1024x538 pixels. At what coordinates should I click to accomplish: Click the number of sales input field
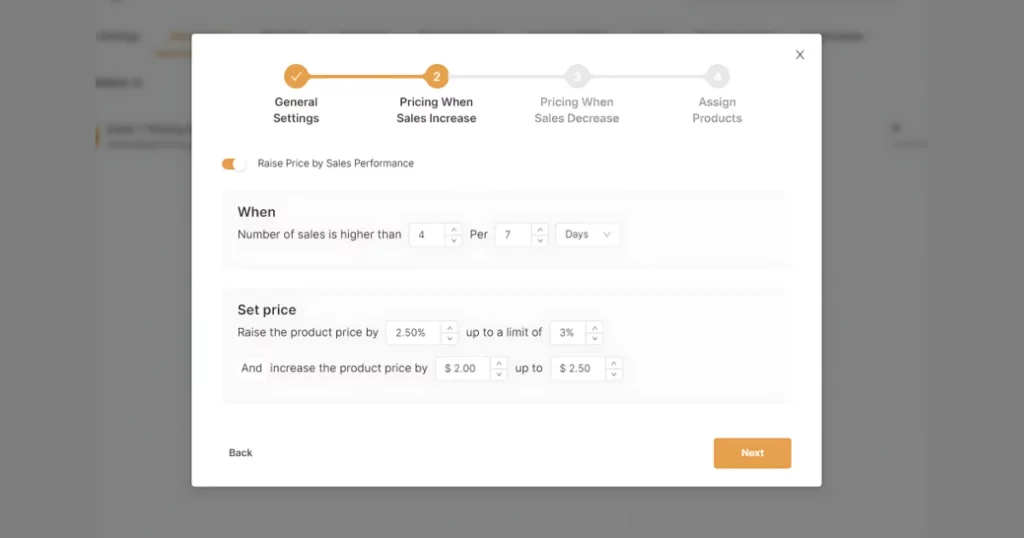427,234
